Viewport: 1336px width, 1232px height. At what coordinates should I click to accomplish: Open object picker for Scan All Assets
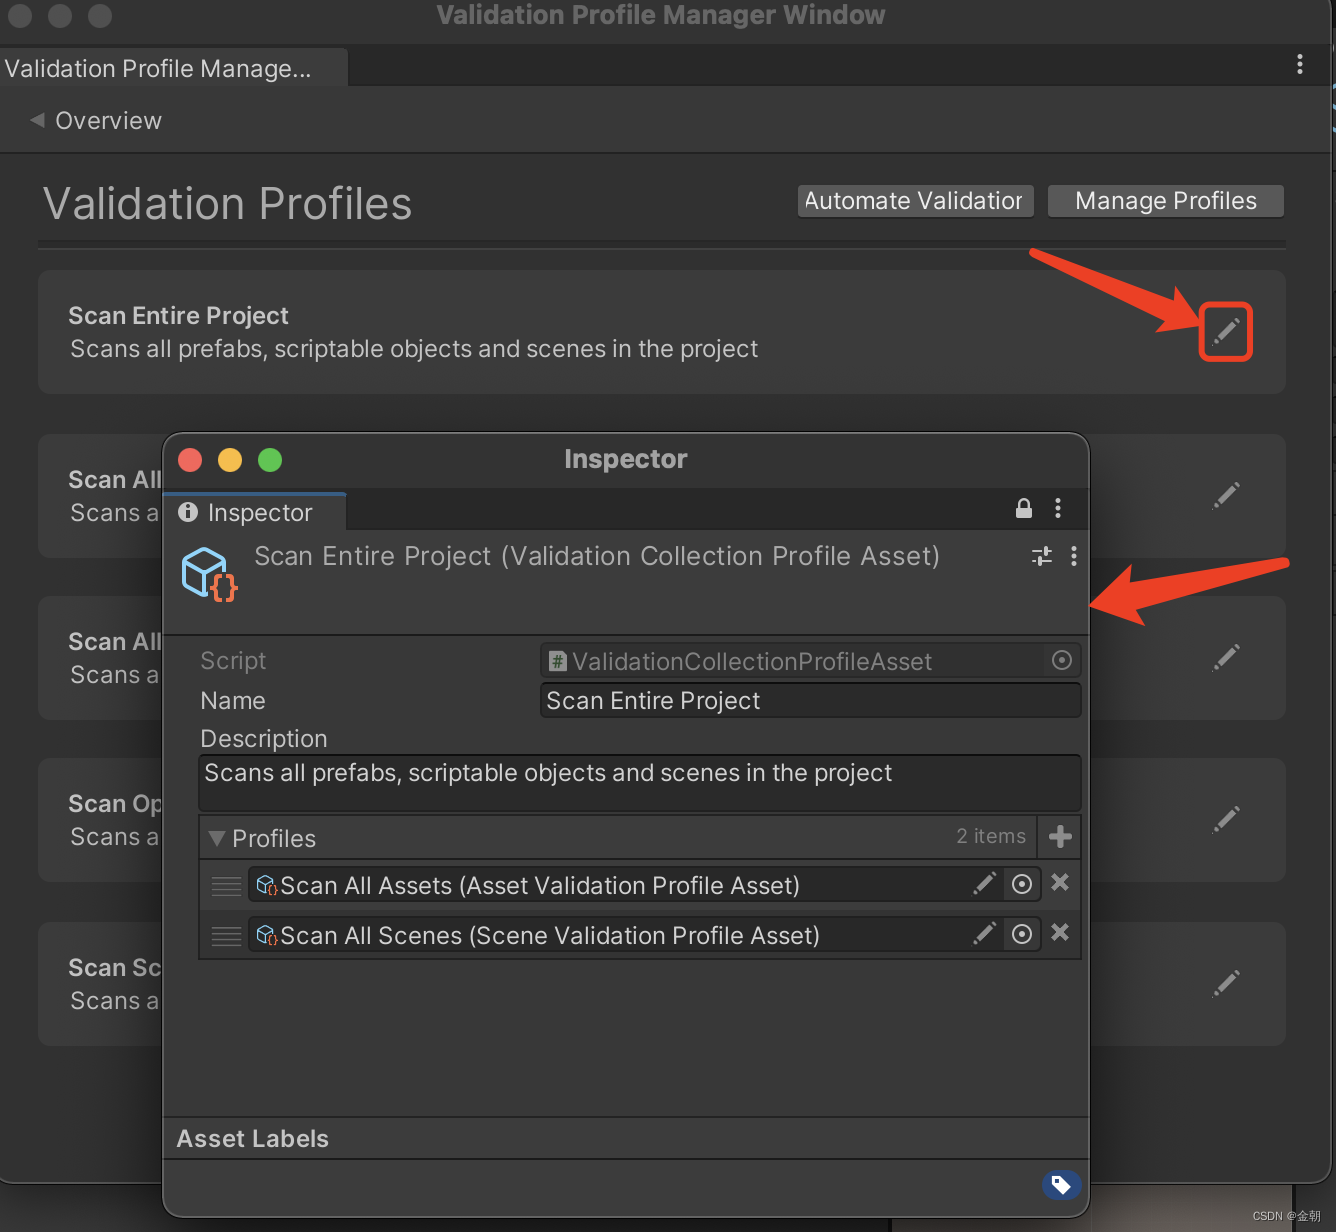(x=1022, y=884)
